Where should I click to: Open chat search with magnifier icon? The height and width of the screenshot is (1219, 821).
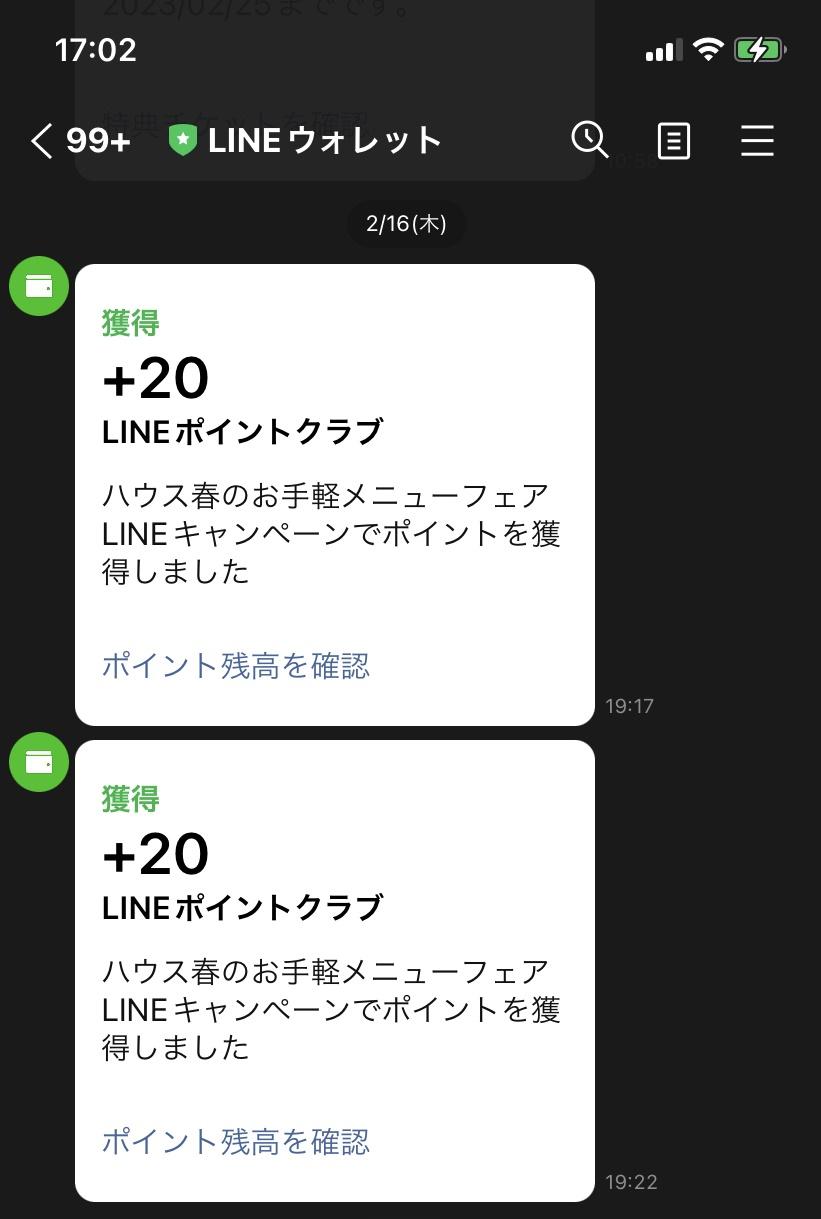[590, 140]
